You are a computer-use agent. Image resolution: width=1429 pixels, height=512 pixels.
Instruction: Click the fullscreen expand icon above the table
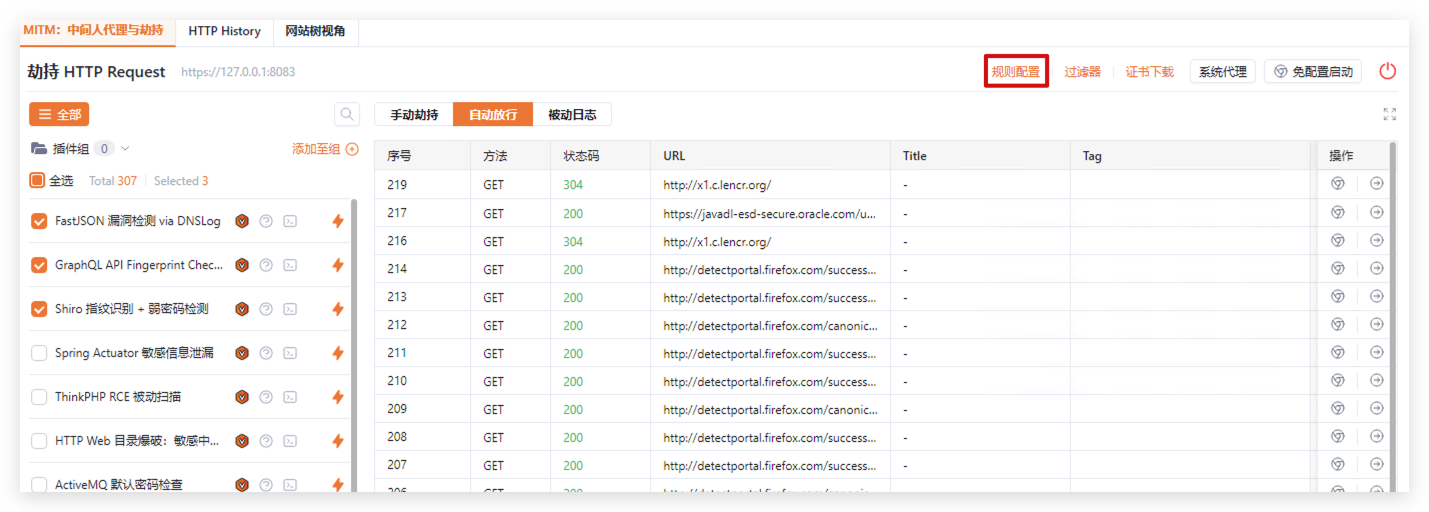(1389, 115)
